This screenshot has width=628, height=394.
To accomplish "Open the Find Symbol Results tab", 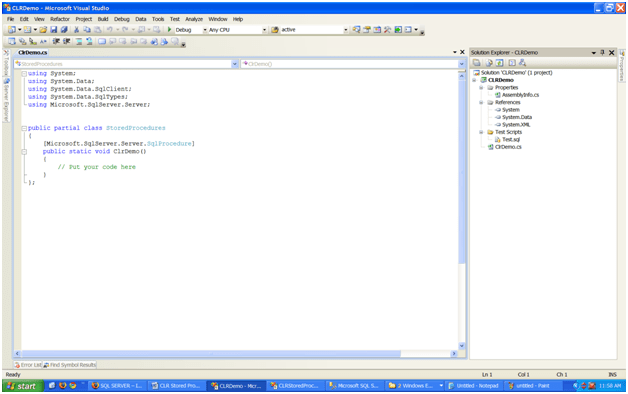I will (70, 365).
